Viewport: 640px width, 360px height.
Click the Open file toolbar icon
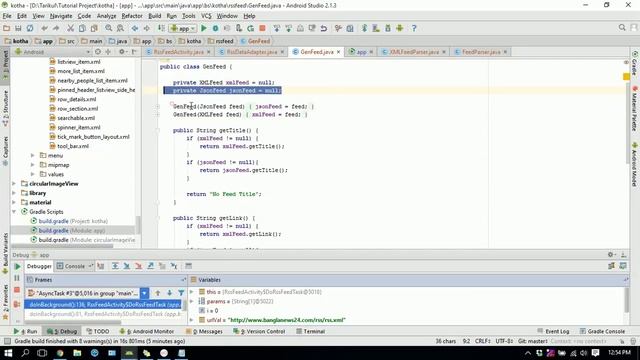[x=7, y=28]
